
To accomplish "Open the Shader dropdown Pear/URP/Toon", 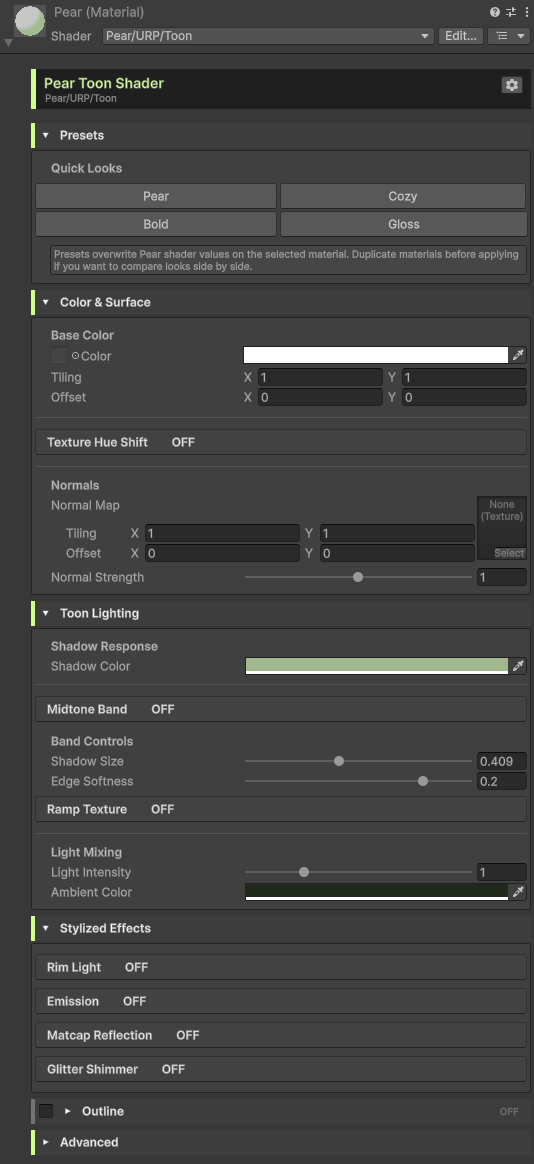I will click(268, 36).
